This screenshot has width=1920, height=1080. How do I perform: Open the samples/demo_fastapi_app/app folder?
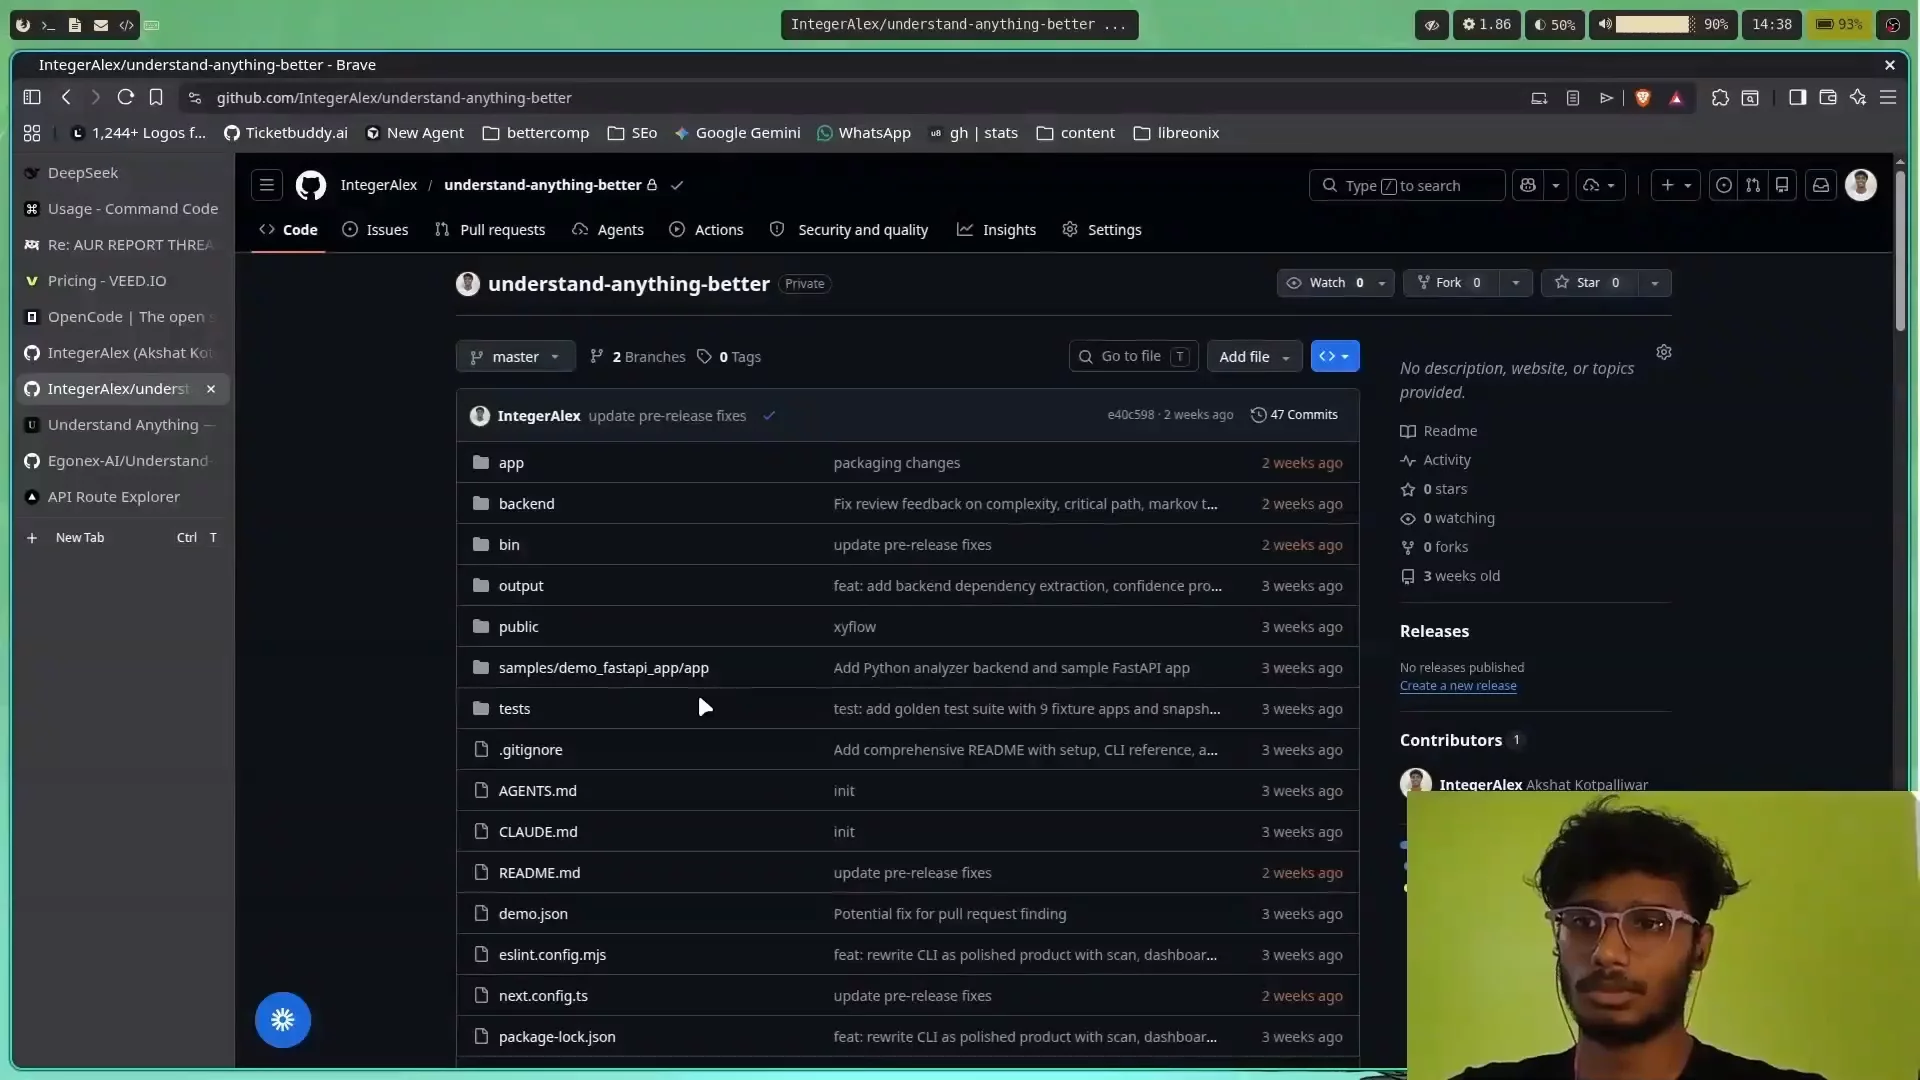point(604,668)
